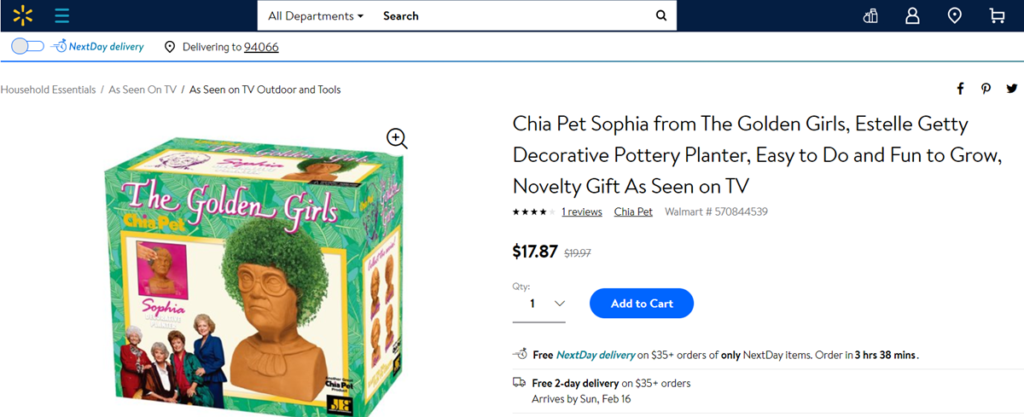
Task: Open the shopping cart
Action: [x=996, y=16]
